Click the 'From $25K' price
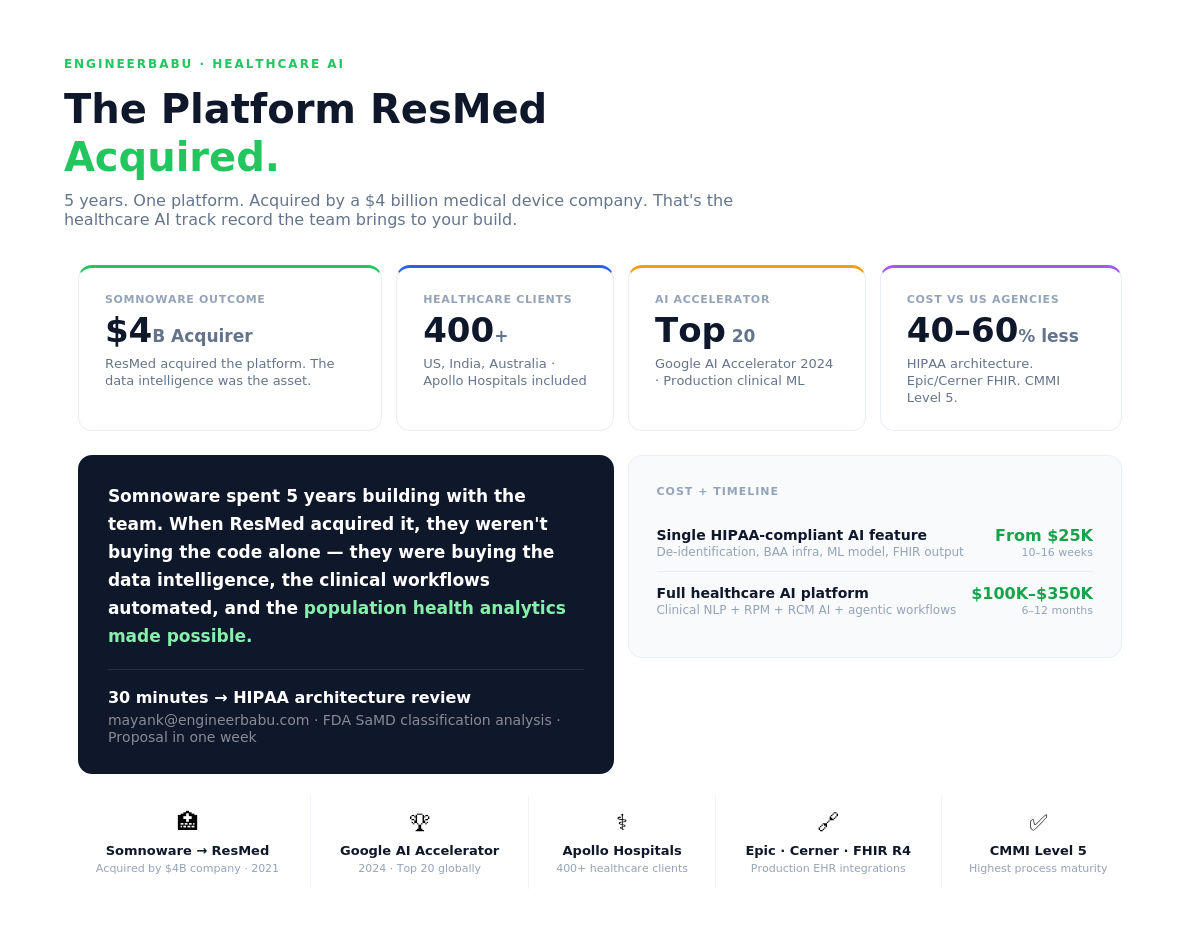The width and height of the screenshot is (1200, 946). [1044, 536]
